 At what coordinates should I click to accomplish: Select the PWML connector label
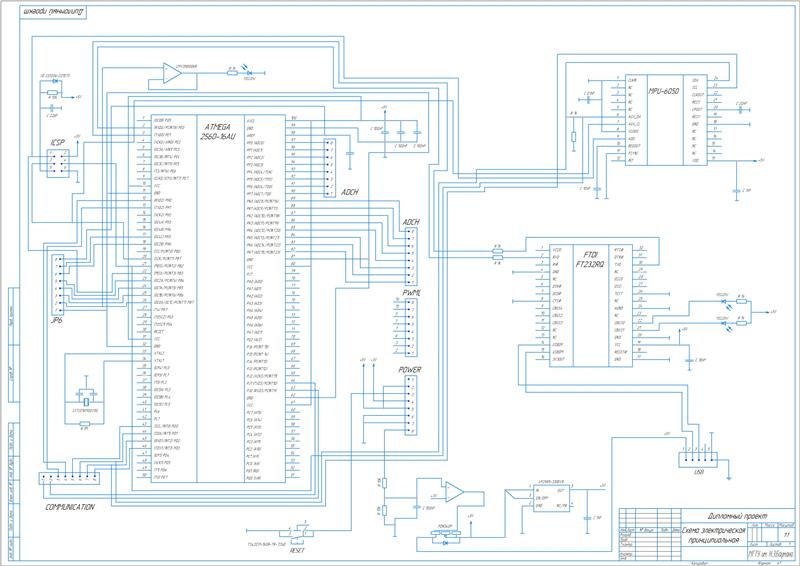pos(411,293)
